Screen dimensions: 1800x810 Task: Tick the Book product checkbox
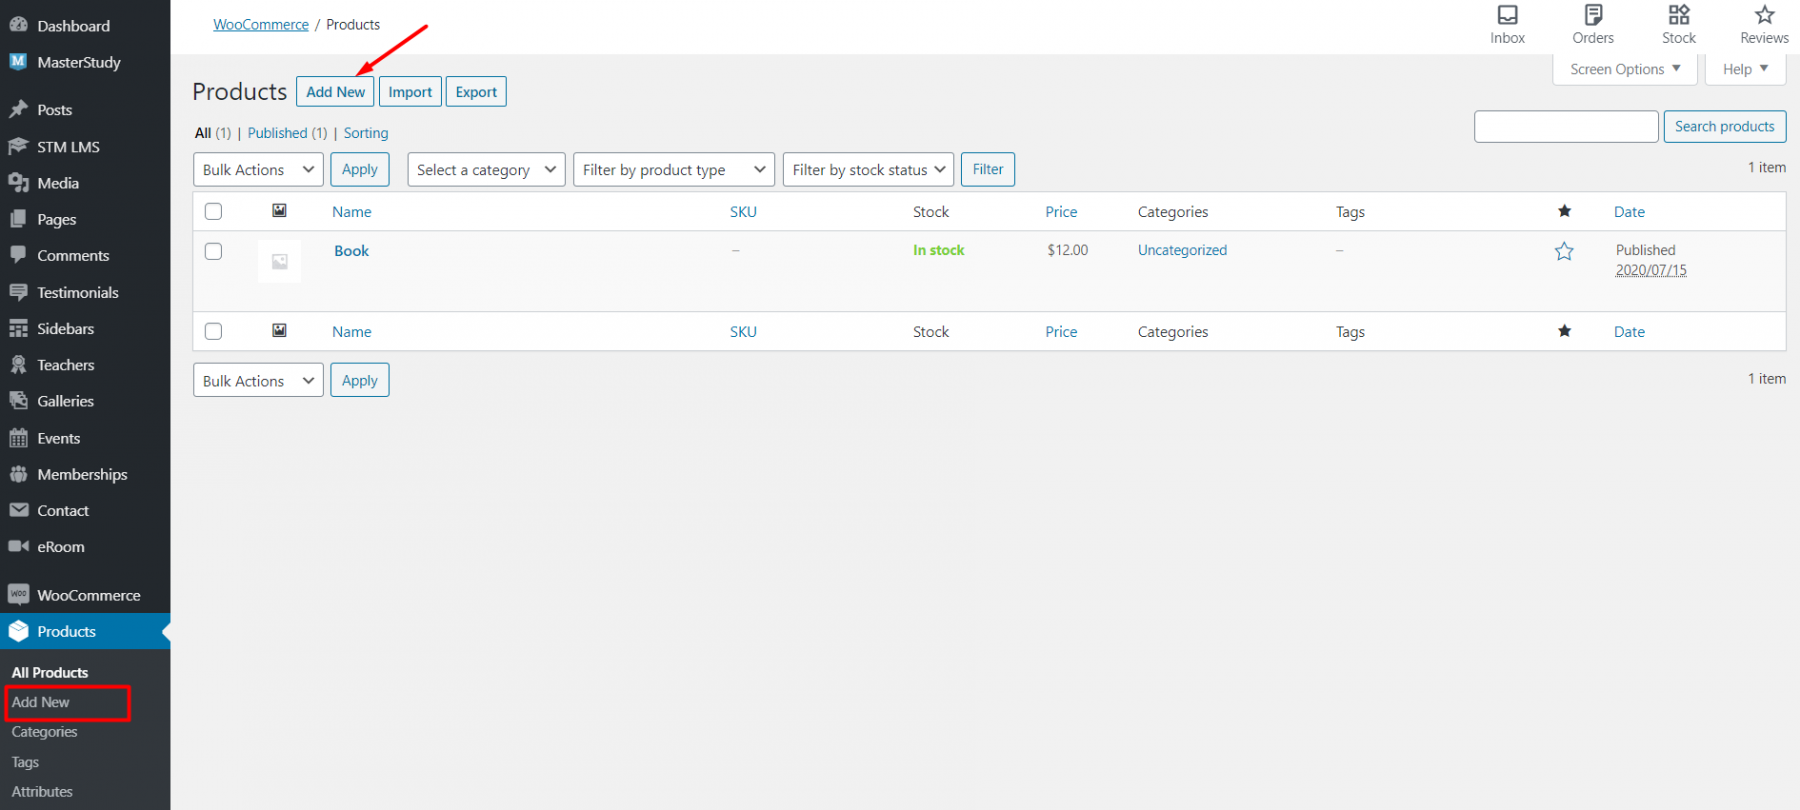pos(213,252)
